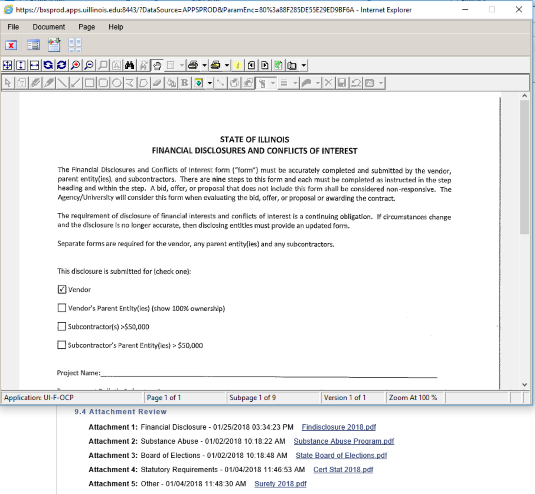Open the printer icon dropdown arrow
535x494 pixels.
204,65
